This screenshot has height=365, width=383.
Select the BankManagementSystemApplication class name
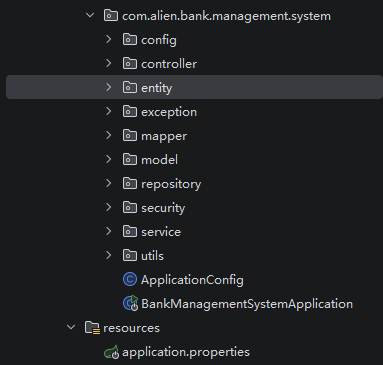pos(247,304)
